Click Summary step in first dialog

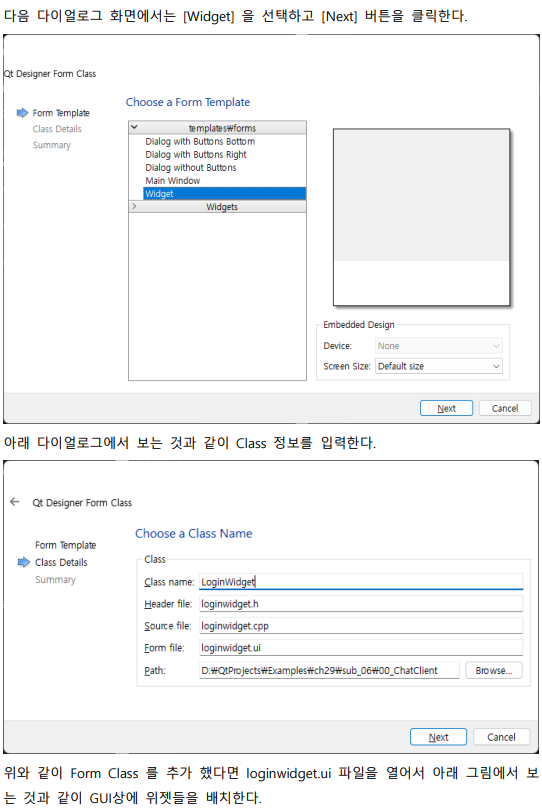click(x=52, y=145)
